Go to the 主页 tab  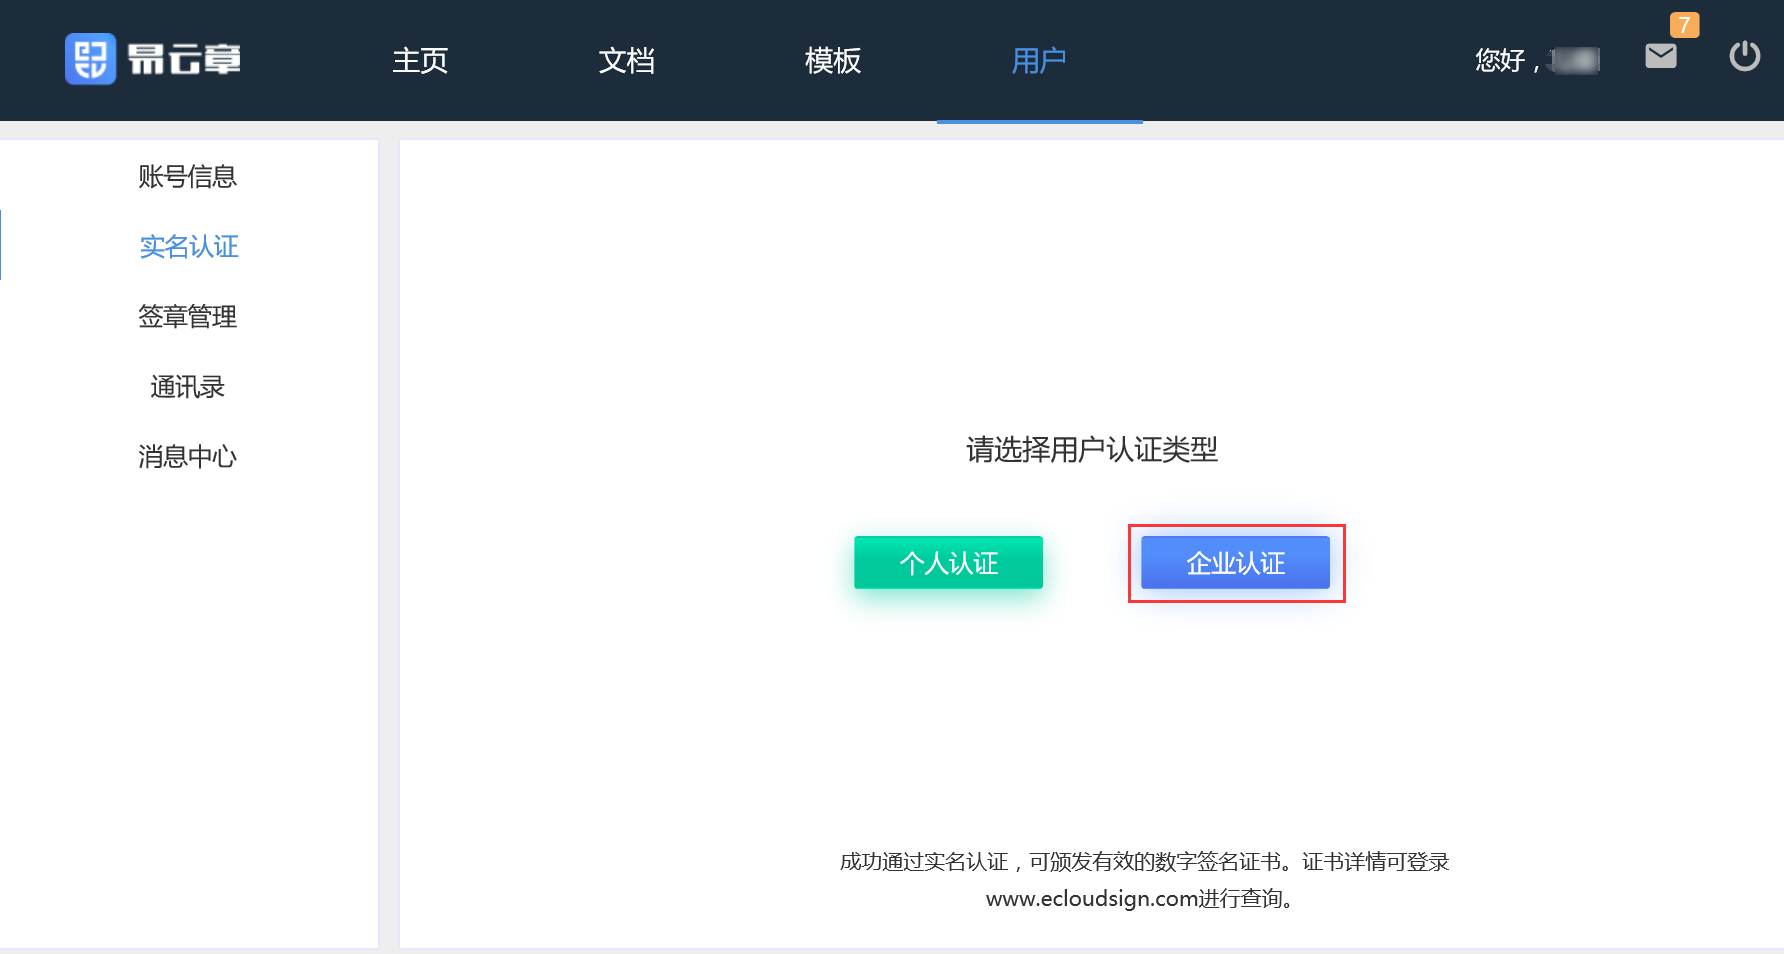pyautogui.click(x=420, y=61)
